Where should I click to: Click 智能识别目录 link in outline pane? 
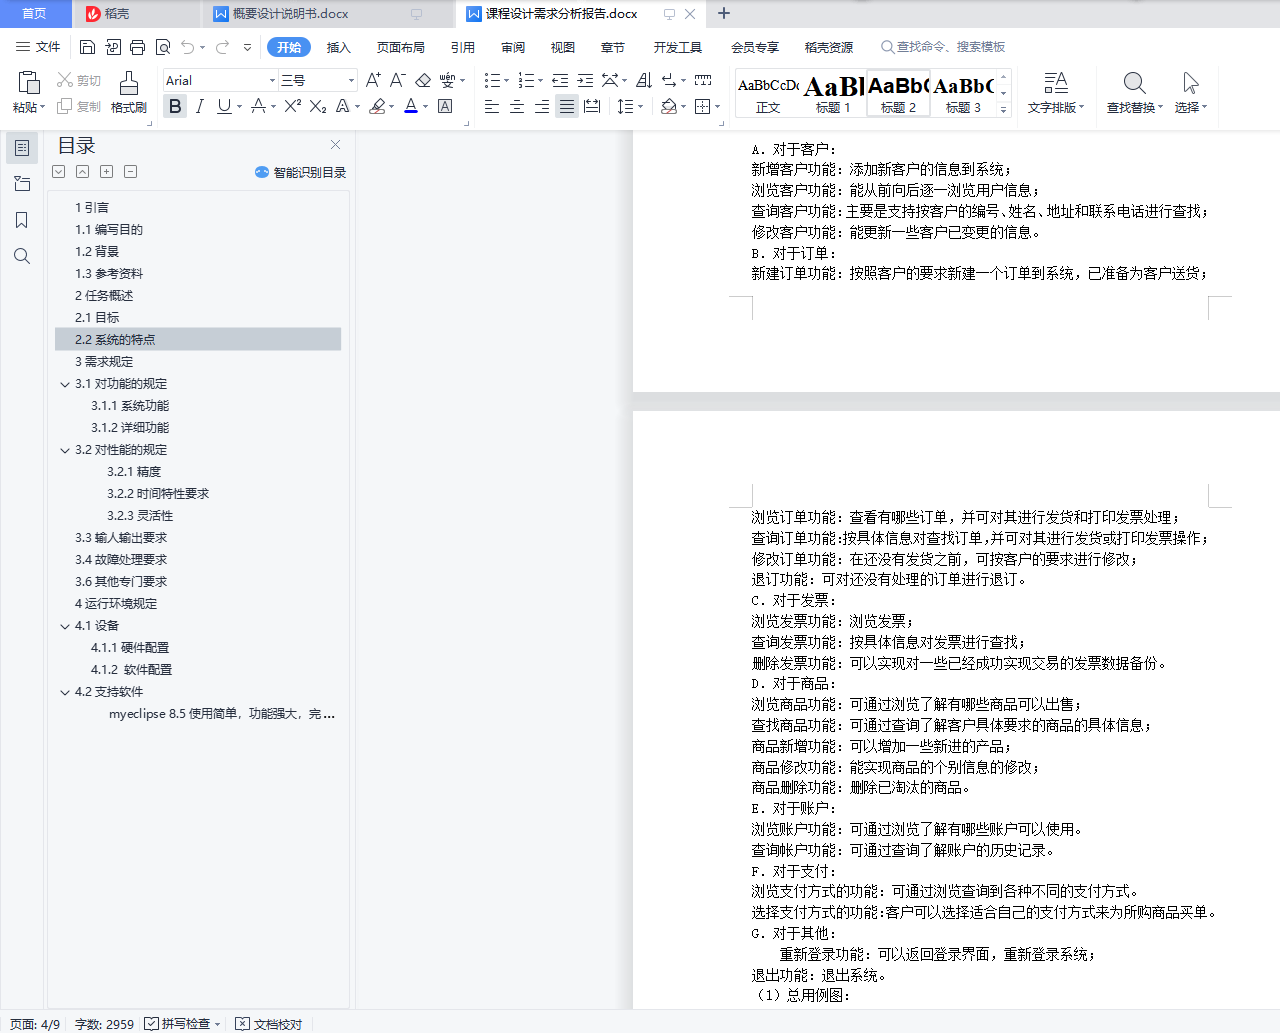pyautogui.click(x=301, y=172)
